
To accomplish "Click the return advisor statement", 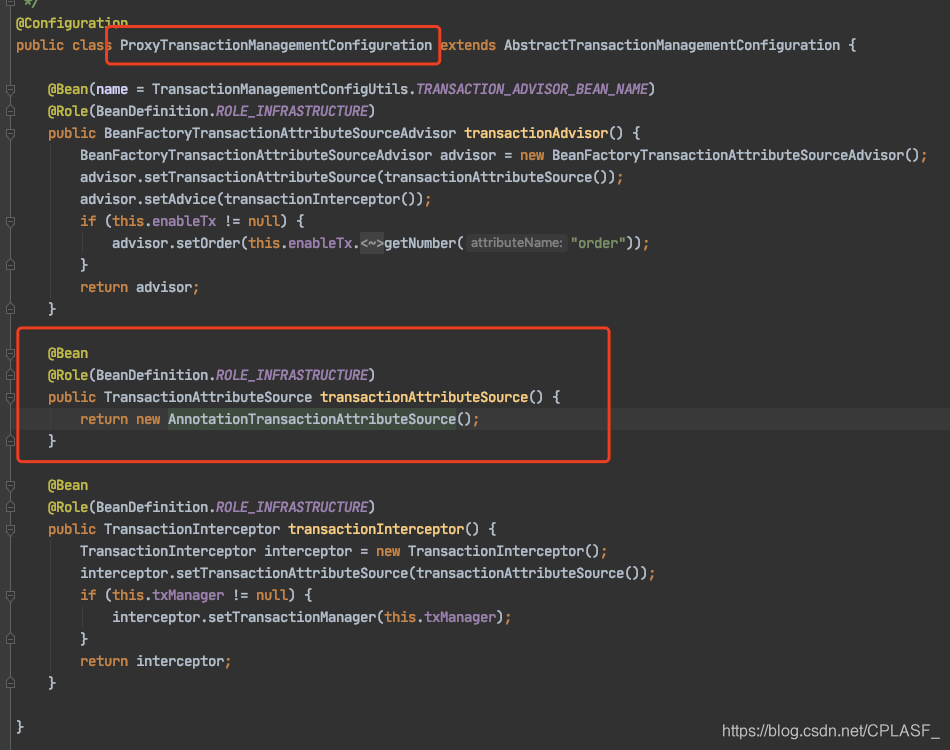I will [x=139, y=287].
